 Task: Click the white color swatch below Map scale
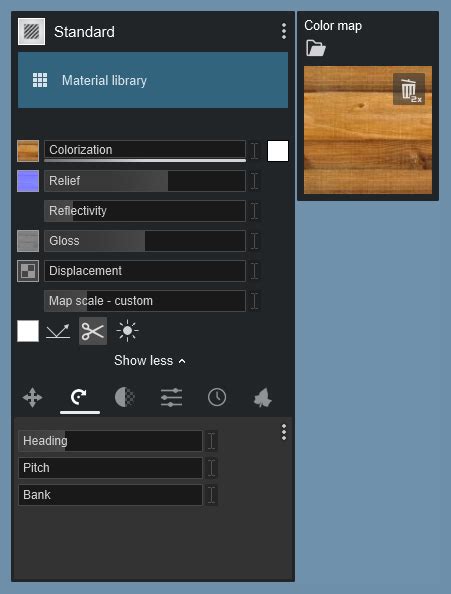[28, 331]
